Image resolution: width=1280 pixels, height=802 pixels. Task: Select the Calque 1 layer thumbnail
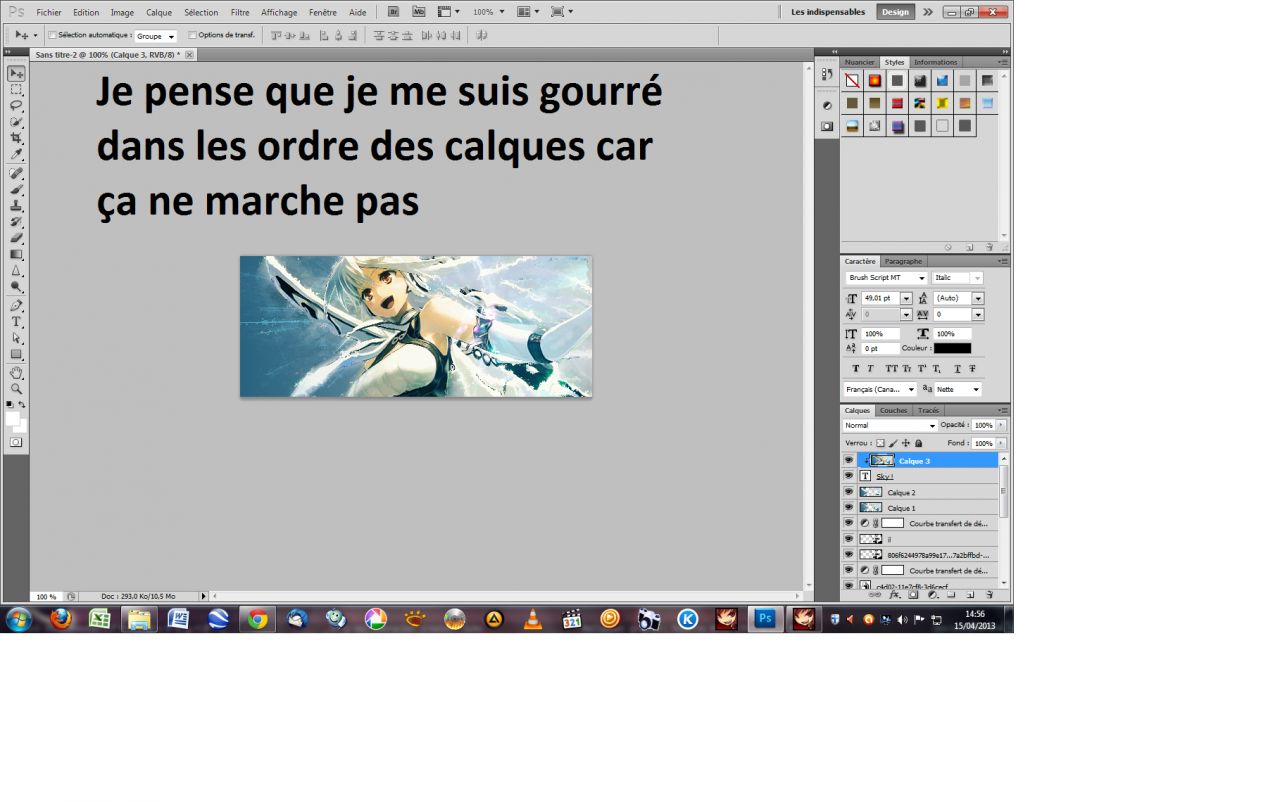click(x=870, y=508)
